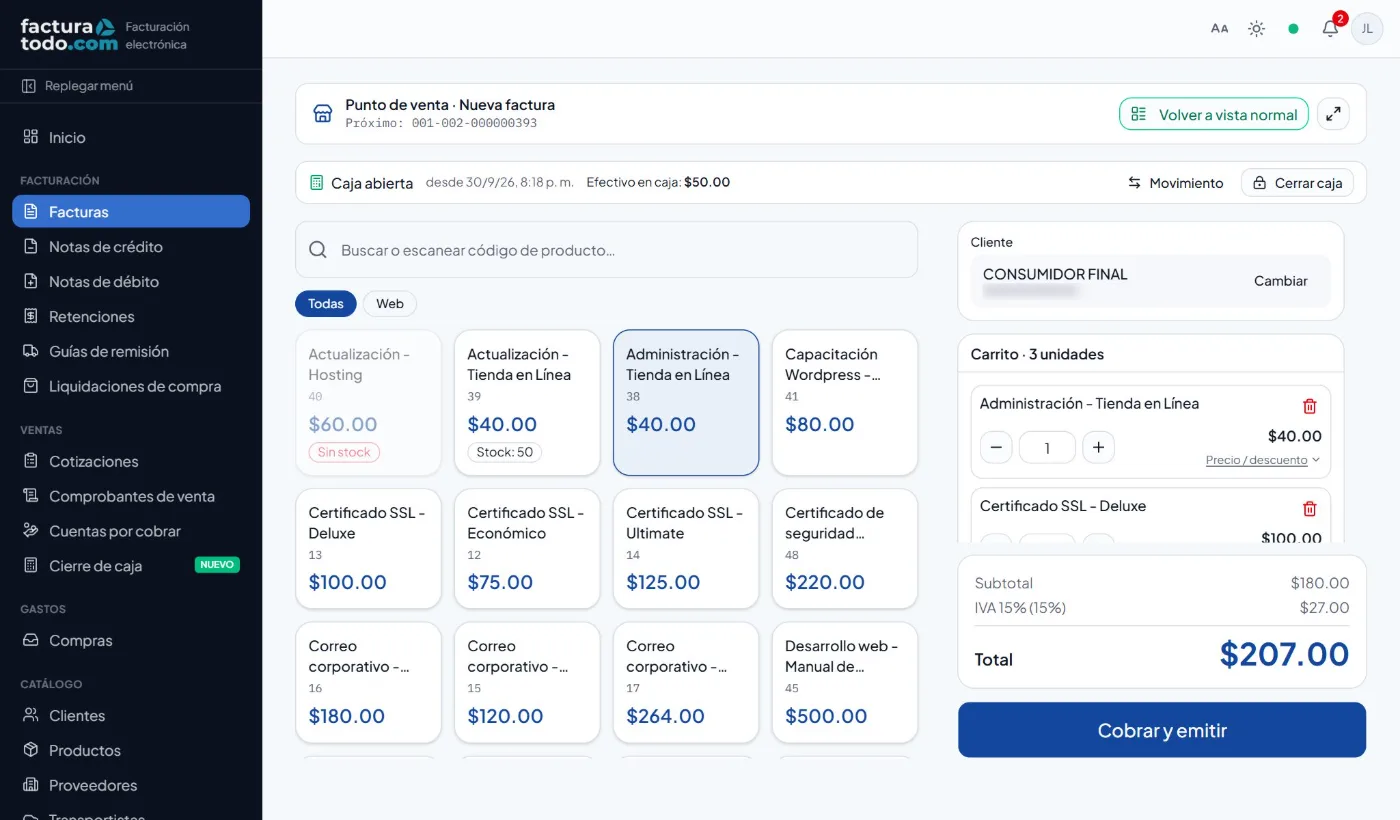Open Proveedores in the sidebar
The height and width of the screenshot is (820, 1400).
coord(131,786)
